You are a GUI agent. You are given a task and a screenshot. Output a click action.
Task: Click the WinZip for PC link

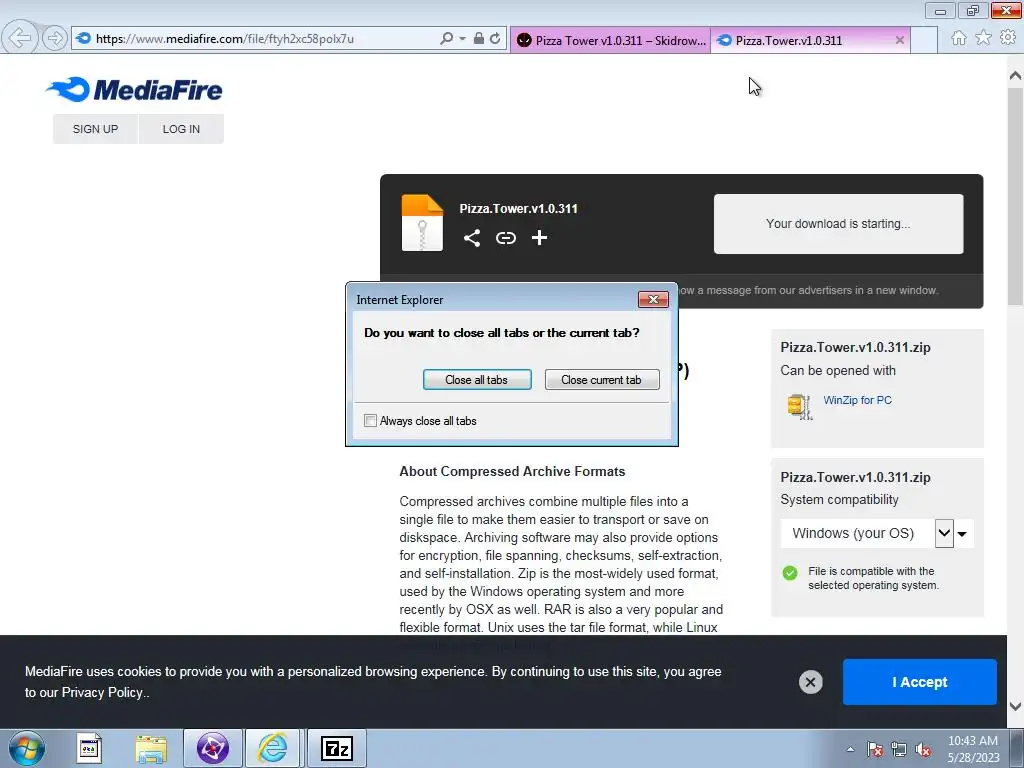click(x=857, y=400)
